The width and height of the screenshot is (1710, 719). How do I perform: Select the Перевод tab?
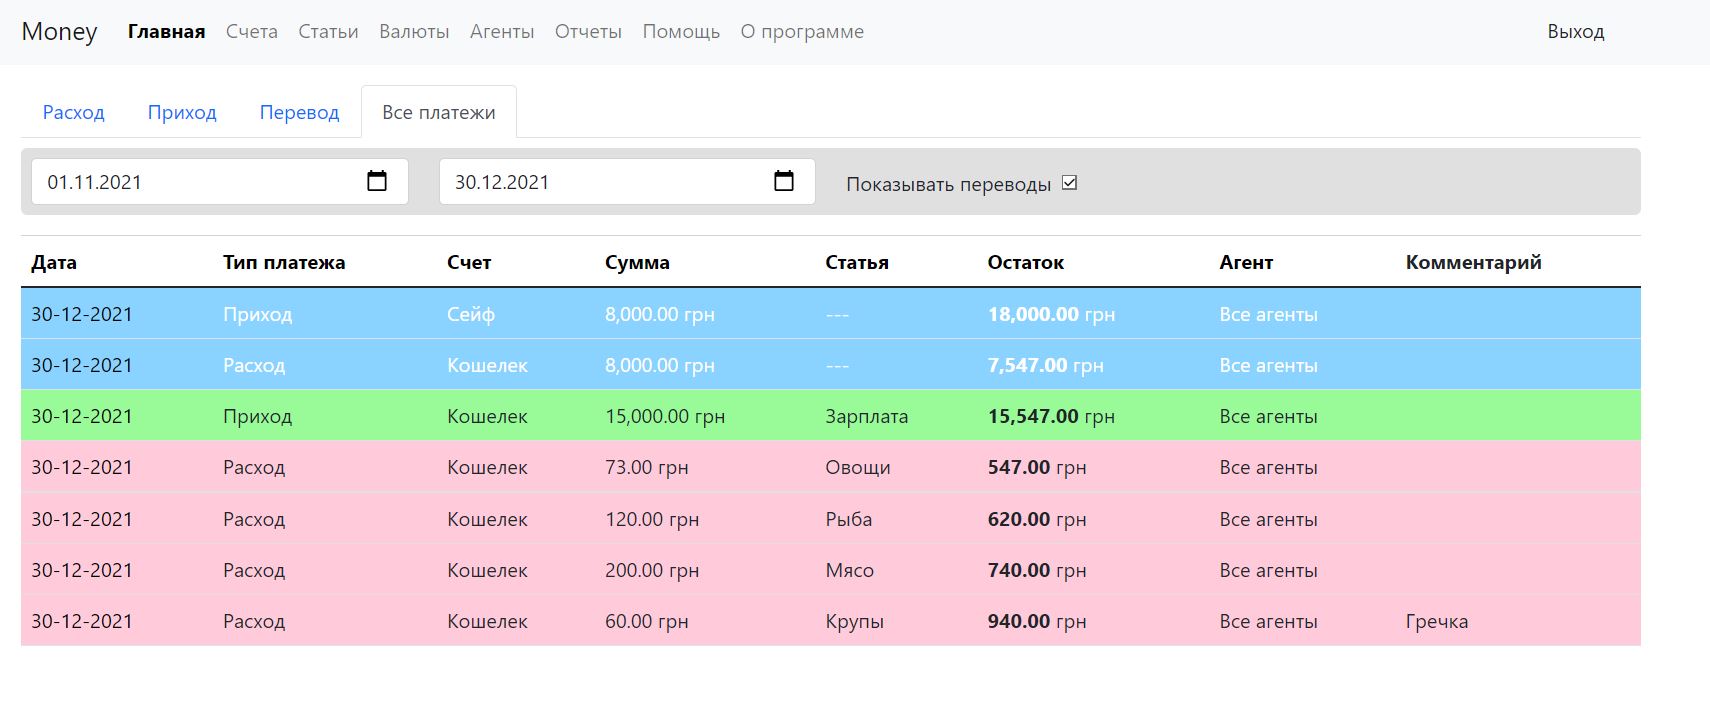[x=299, y=112]
